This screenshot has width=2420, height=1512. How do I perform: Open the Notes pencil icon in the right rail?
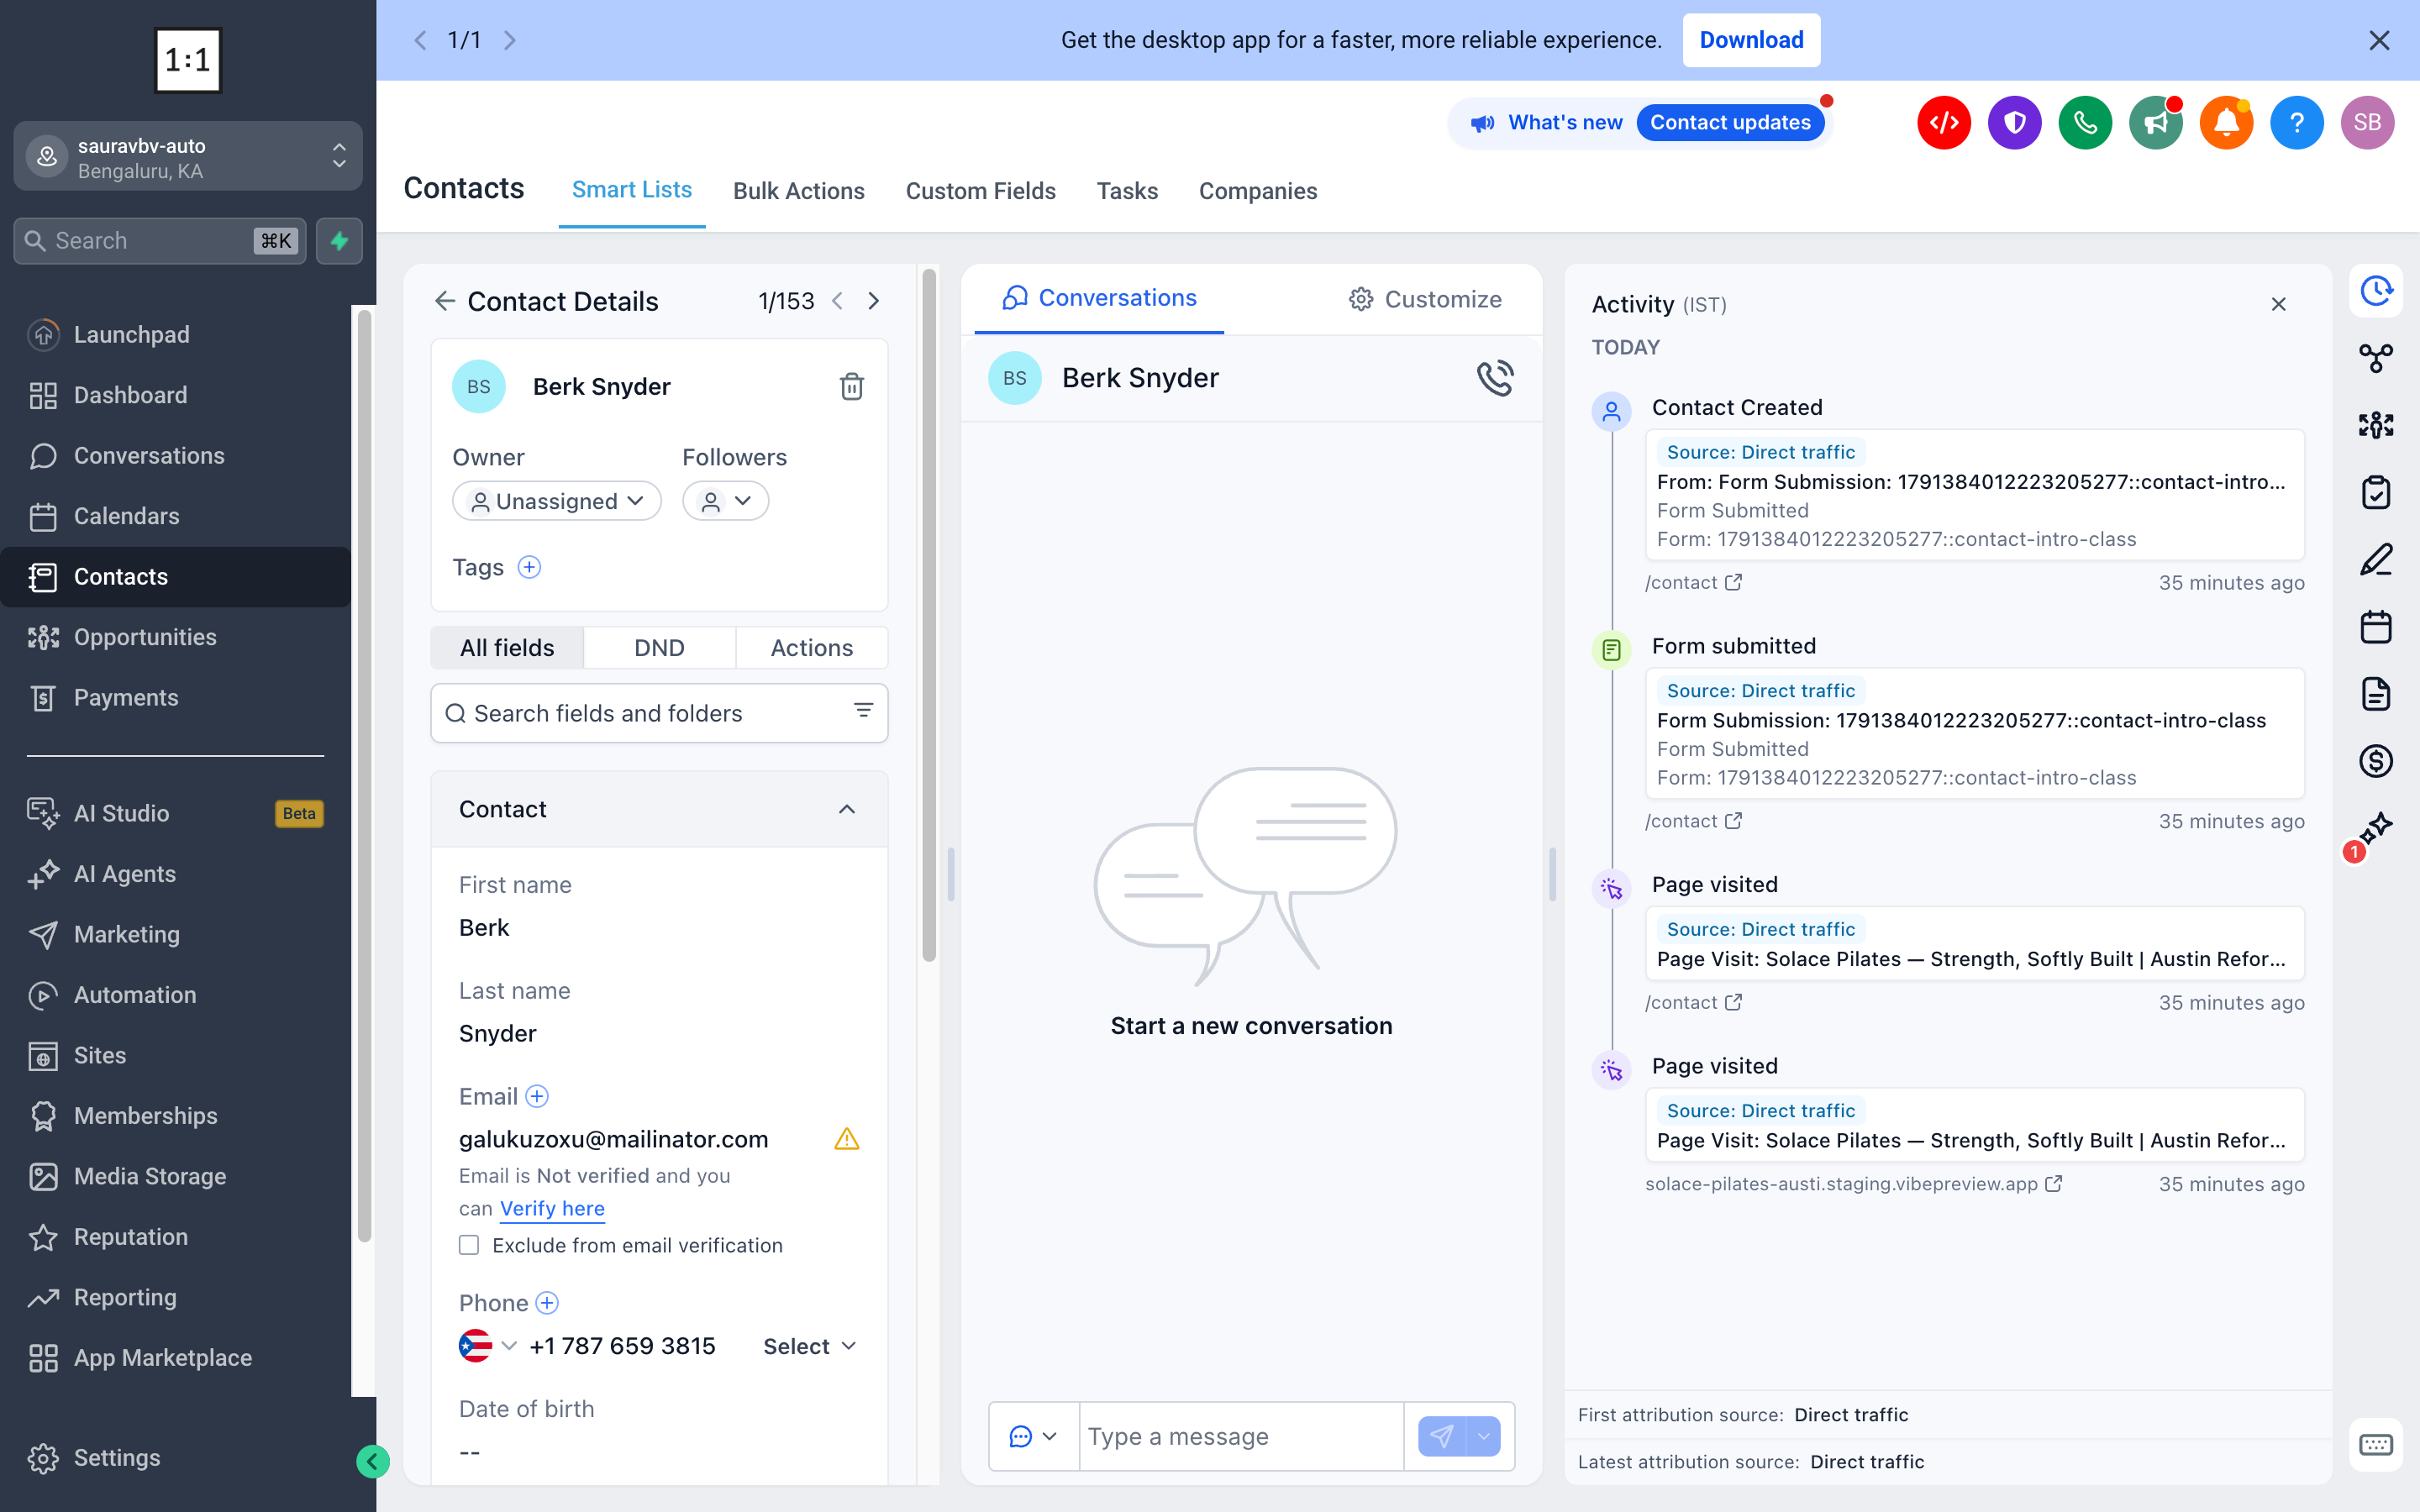pos(2375,559)
